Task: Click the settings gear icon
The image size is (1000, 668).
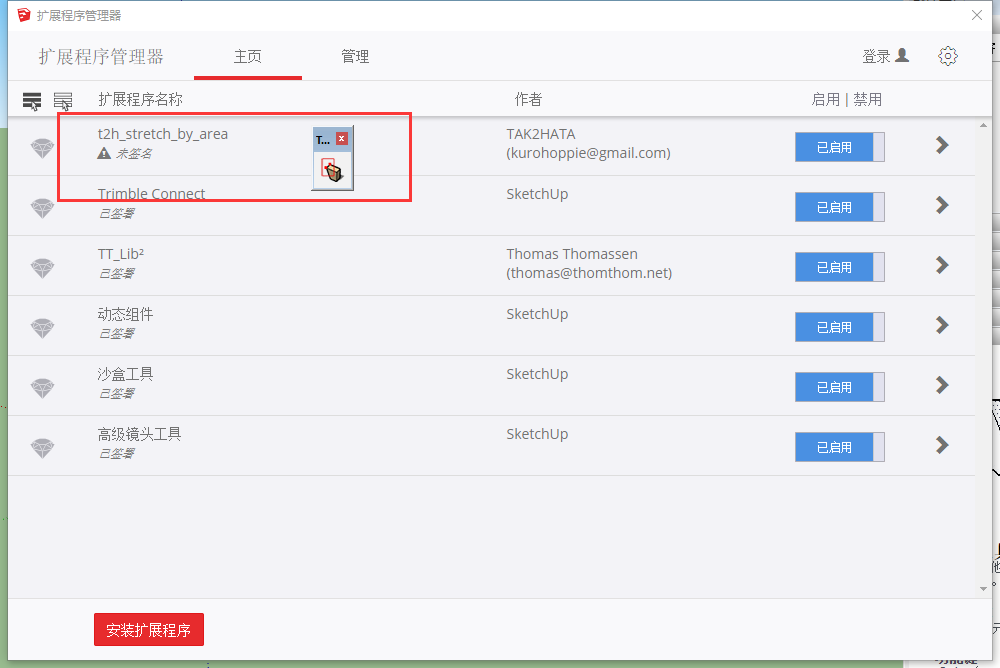Action: tap(948, 56)
